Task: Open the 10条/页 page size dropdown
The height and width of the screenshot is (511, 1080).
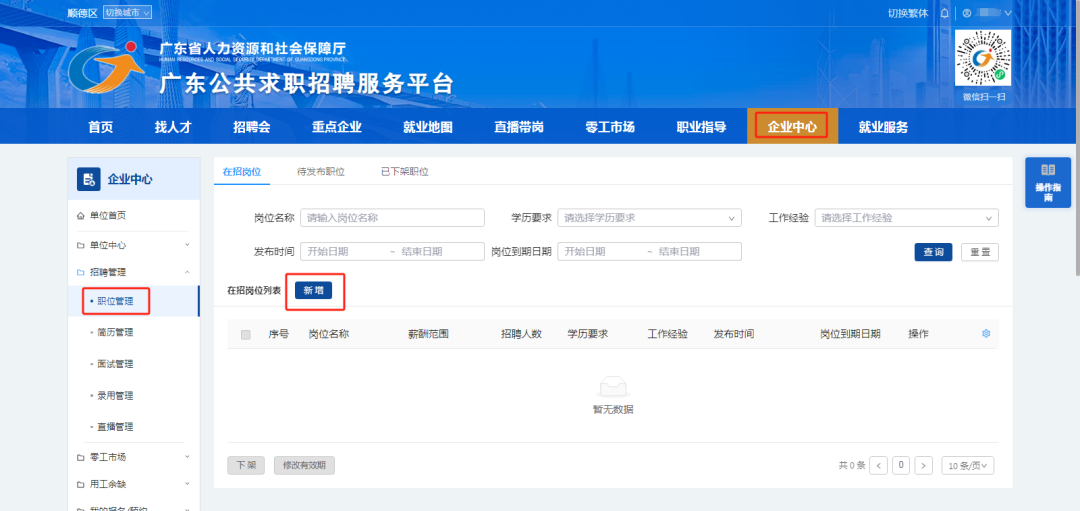Action: coord(969,466)
